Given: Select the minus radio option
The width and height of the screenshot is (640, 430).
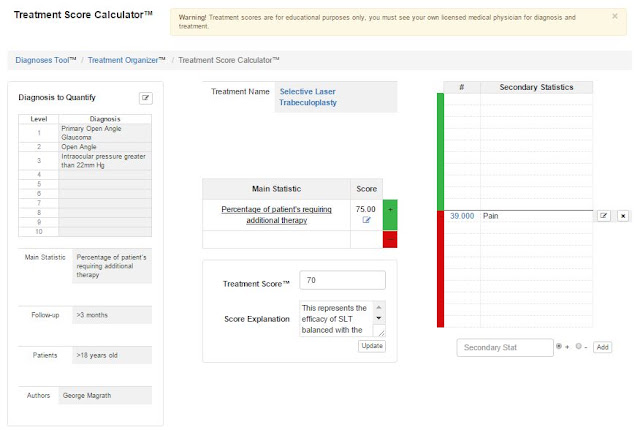Looking at the screenshot, I should [x=578, y=346].
